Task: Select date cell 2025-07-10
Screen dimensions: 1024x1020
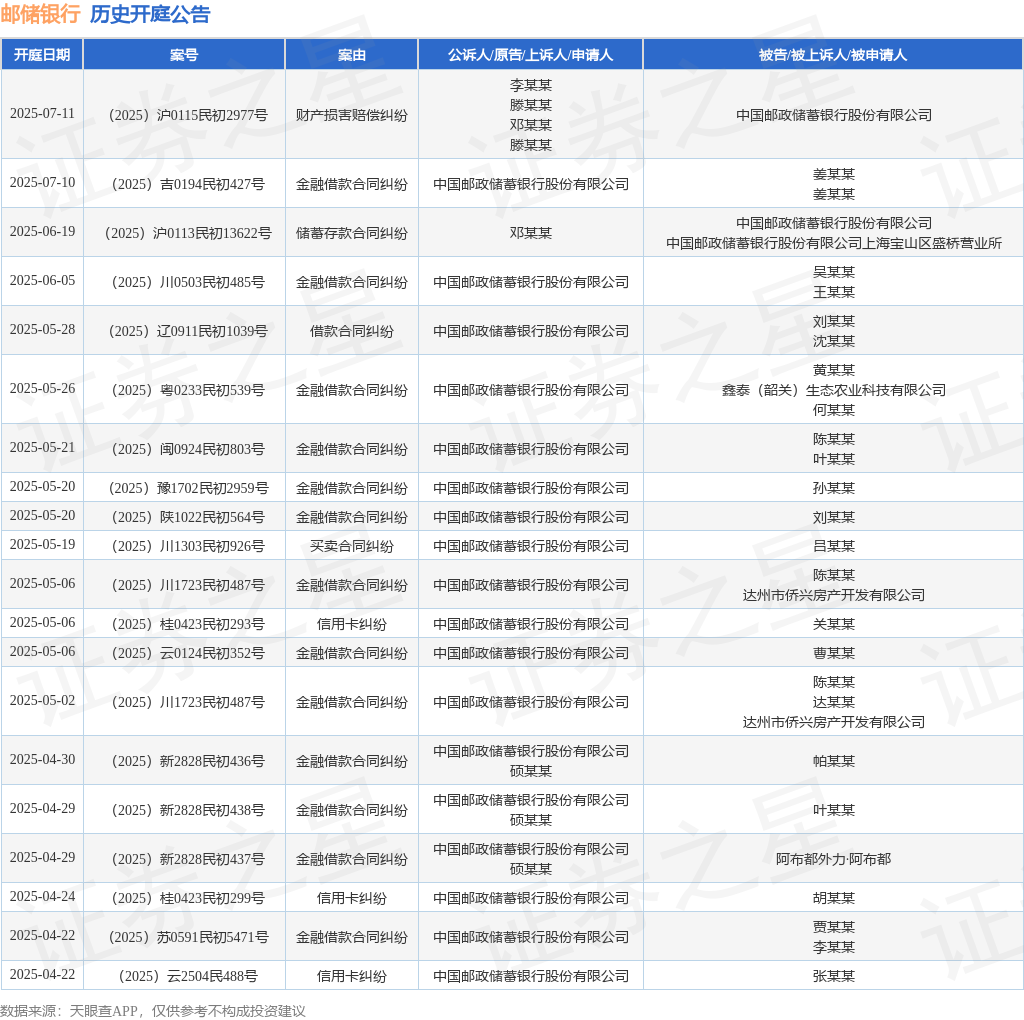Action: [x=42, y=183]
